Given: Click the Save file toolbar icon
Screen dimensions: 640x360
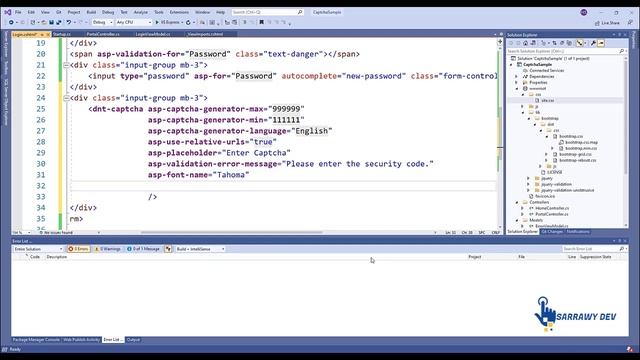Looking at the screenshot, I should [x=51, y=22].
